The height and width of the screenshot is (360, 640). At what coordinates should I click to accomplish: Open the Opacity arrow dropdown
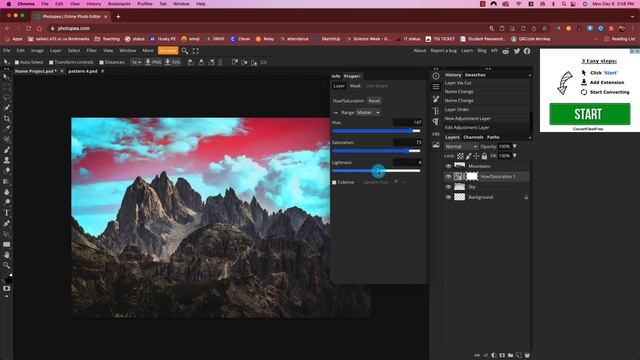(515, 146)
